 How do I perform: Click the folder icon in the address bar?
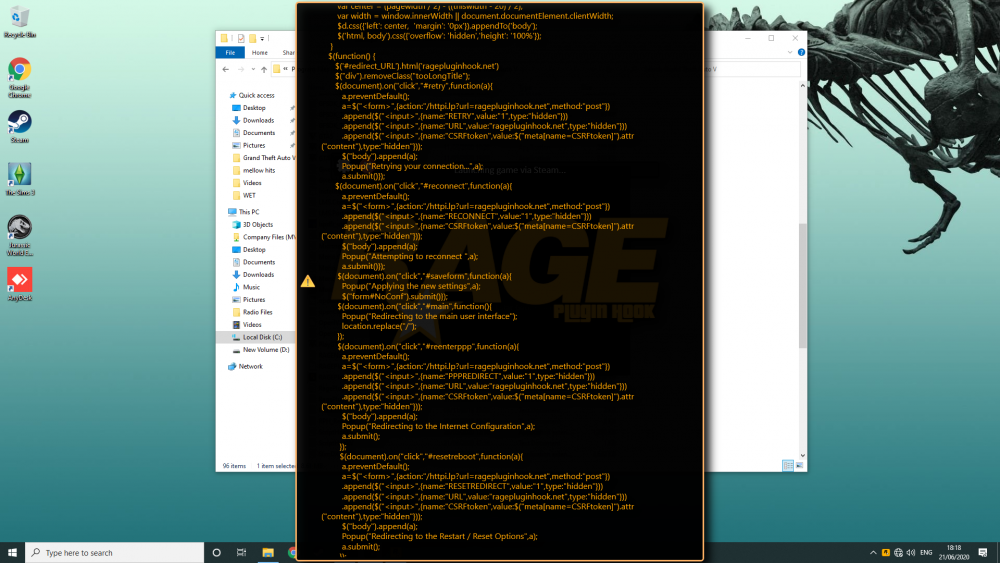pyautogui.click(x=277, y=69)
